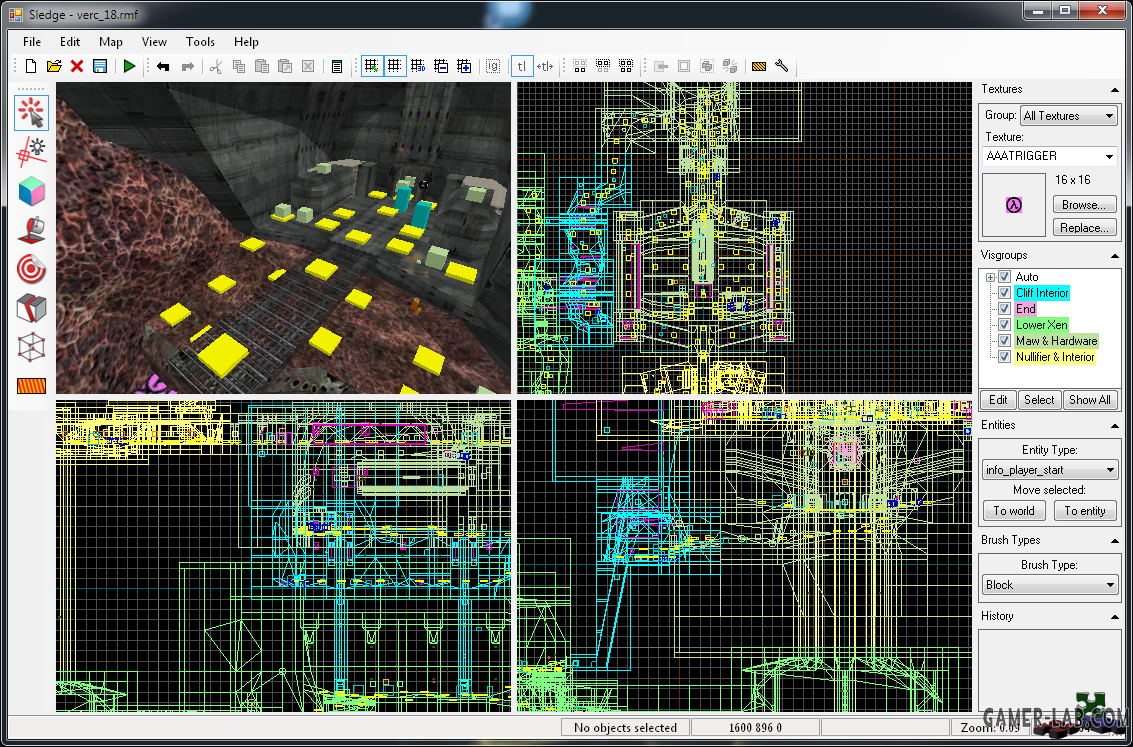The image size is (1133, 747).
Task: Click the Browse... texture button
Action: pos(1084,204)
